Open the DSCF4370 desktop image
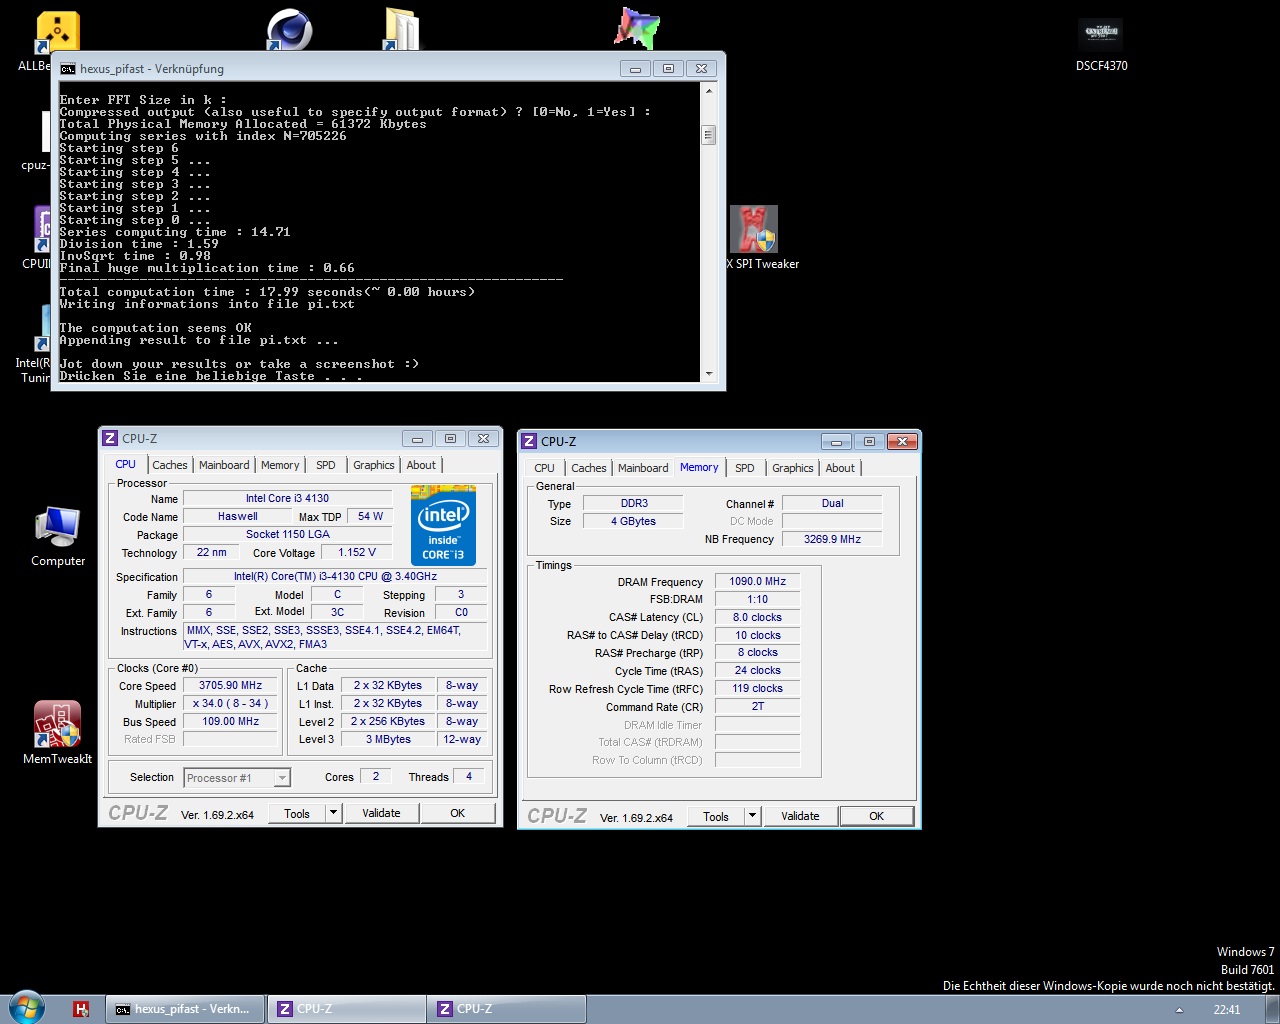 1101,45
